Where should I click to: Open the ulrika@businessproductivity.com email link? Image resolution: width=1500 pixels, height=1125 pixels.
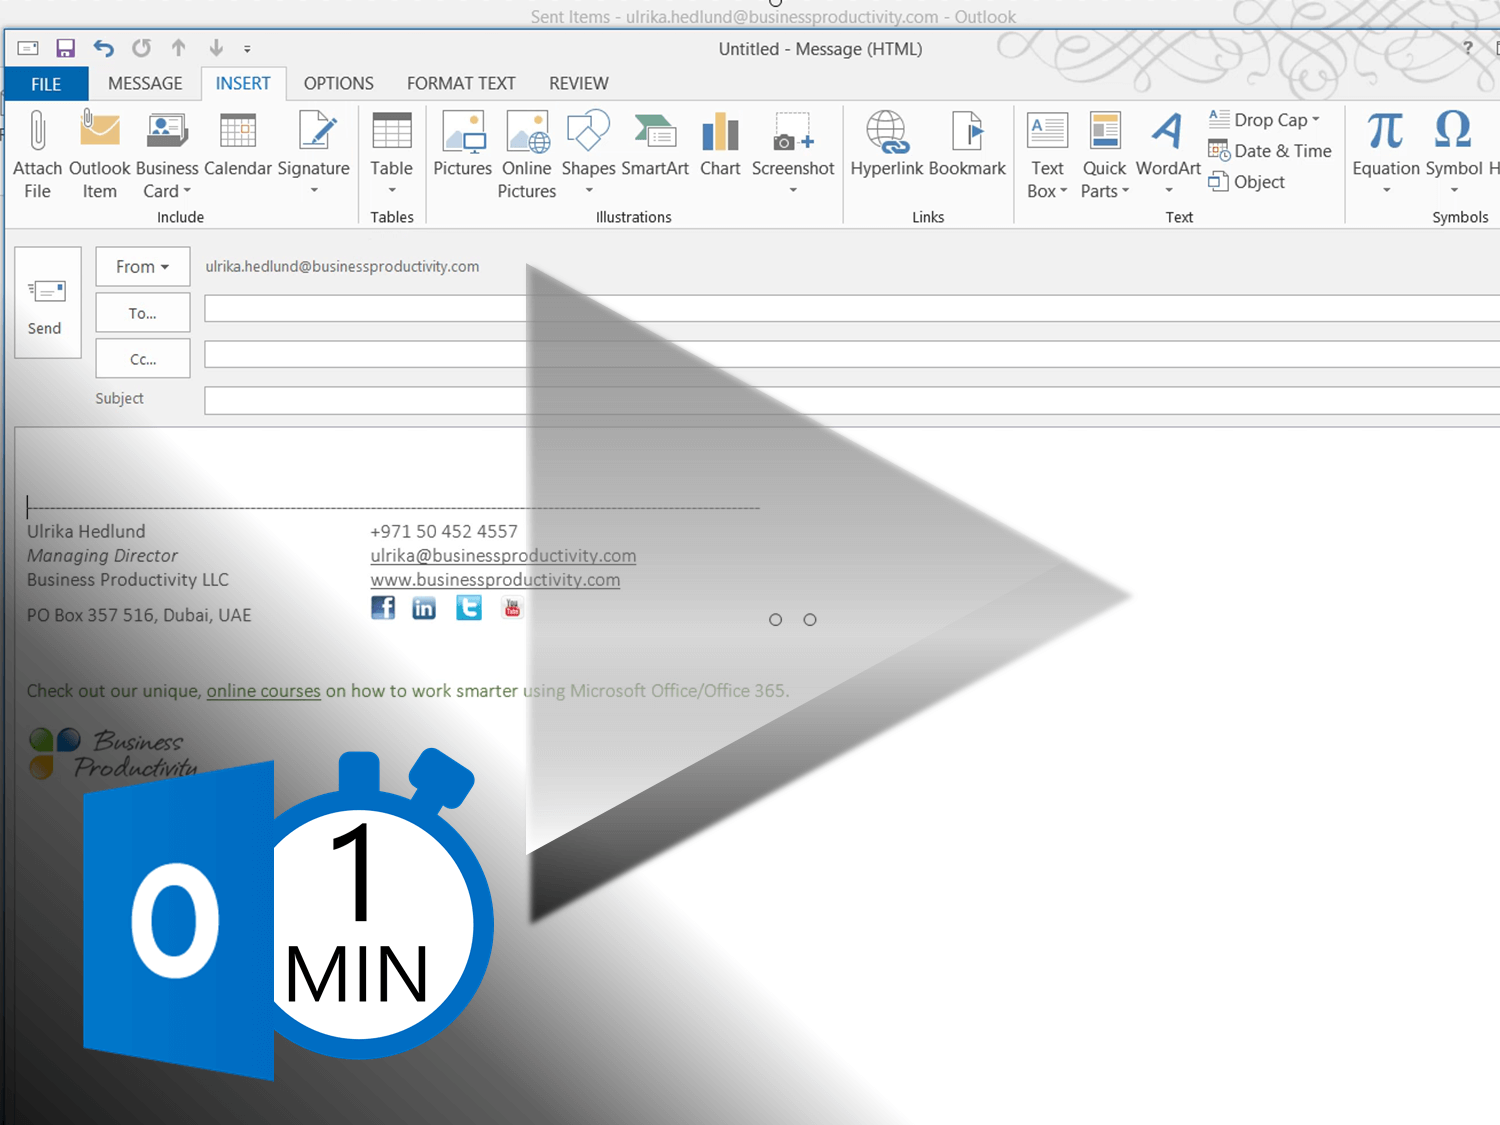click(x=503, y=556)
